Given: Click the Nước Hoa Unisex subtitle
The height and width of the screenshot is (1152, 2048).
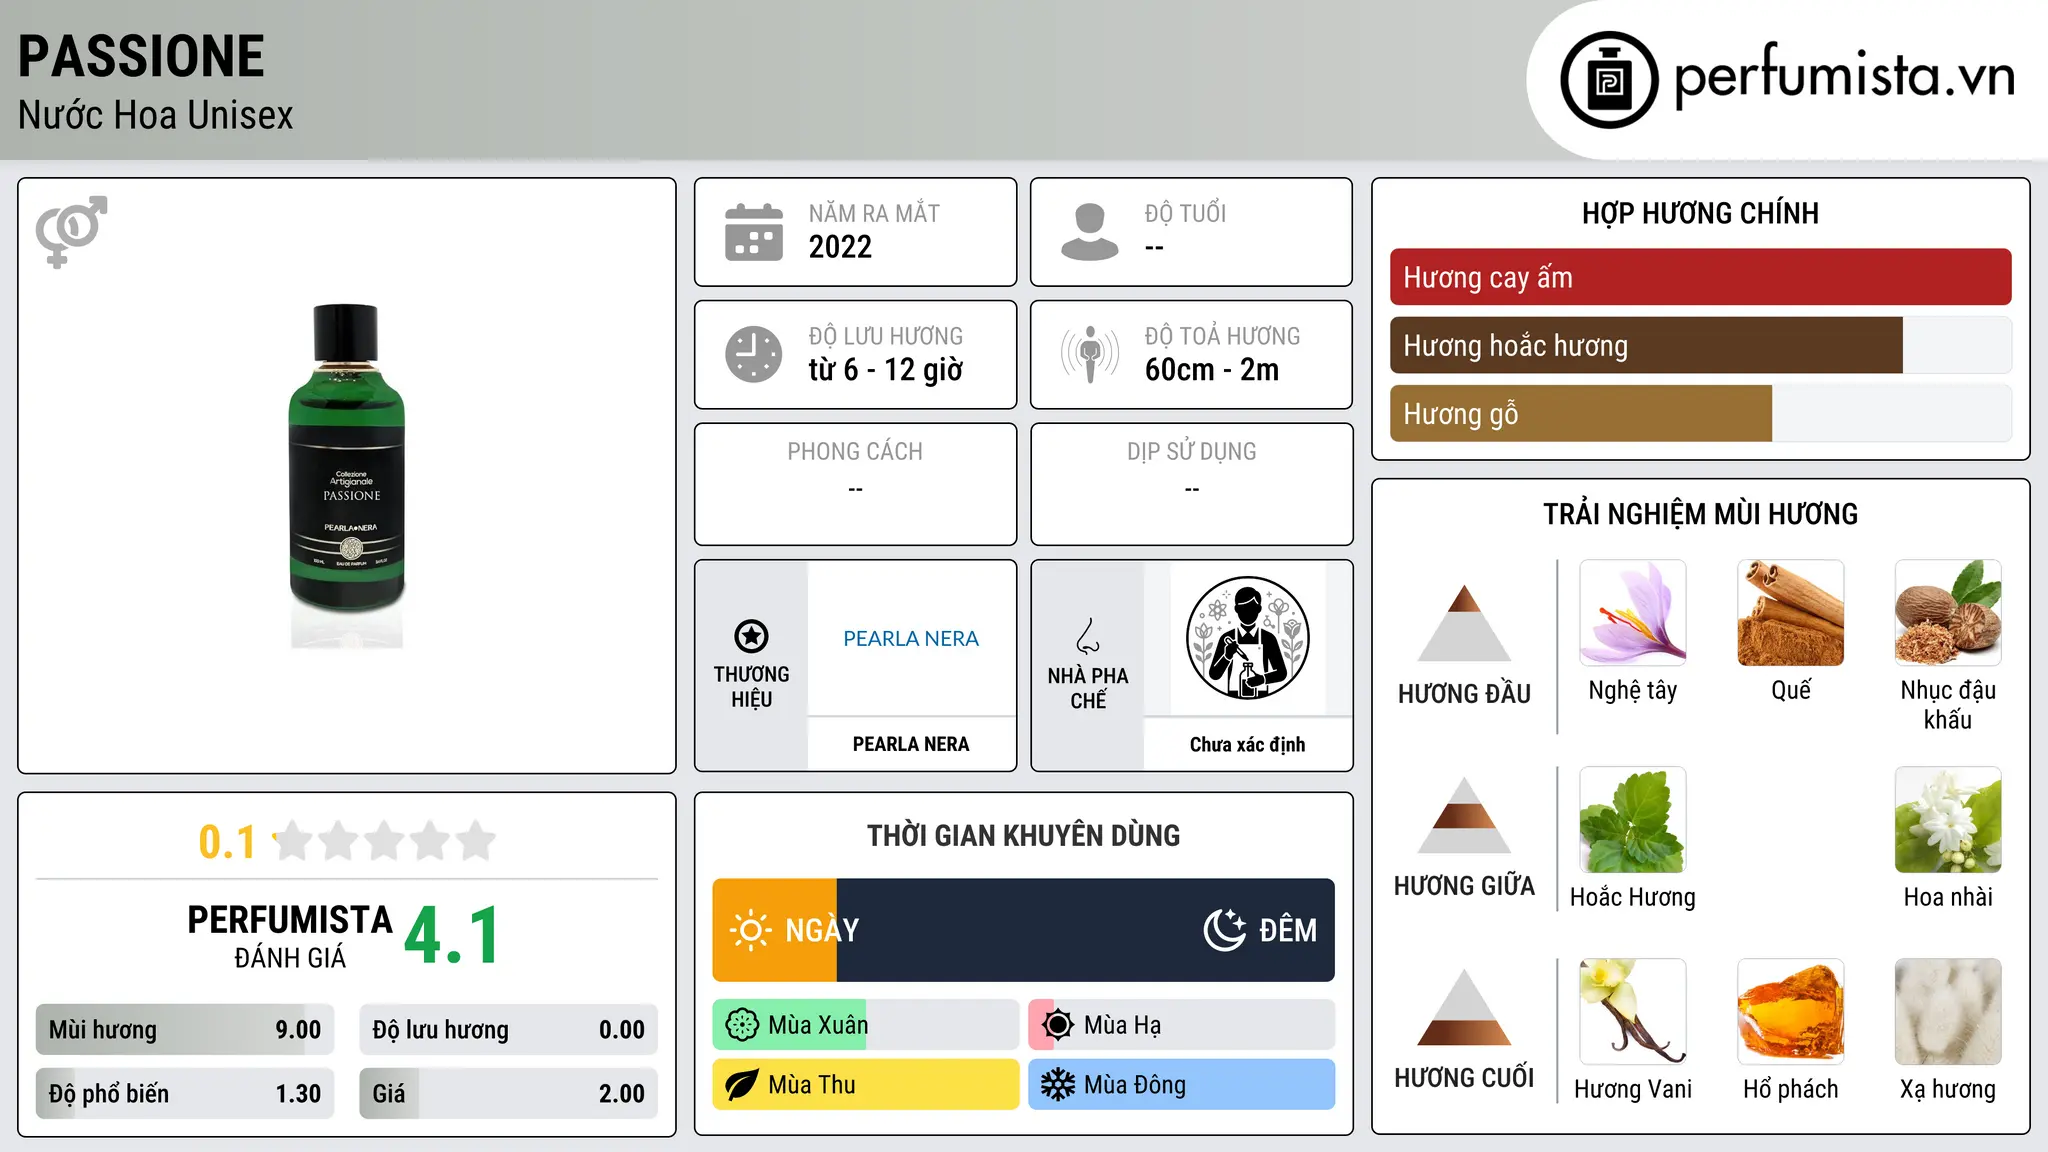Looking at the screenshot, I should click(x=156, y=116).
